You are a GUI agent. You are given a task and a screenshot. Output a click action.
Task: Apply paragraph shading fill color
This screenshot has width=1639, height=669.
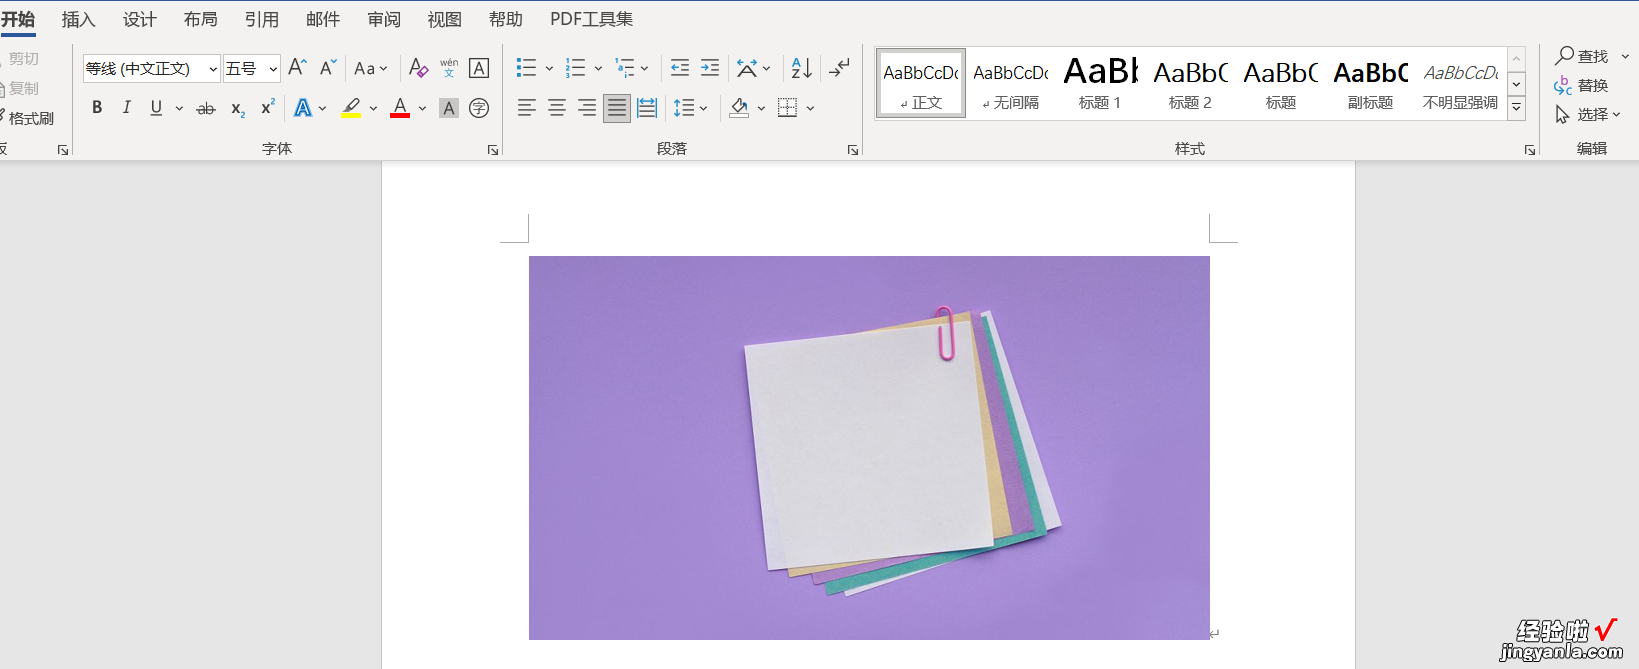[x=739, y=108]
